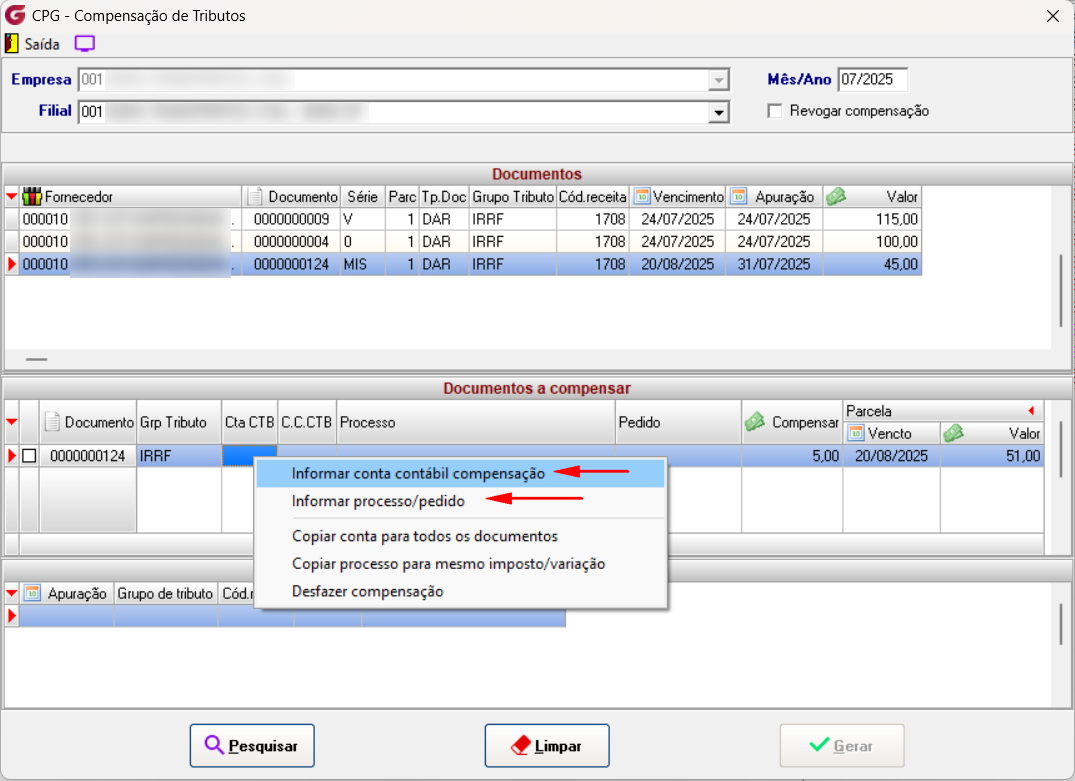
Task: Select document row 0000000004 valued 100,00
Action: pos(470,242)
